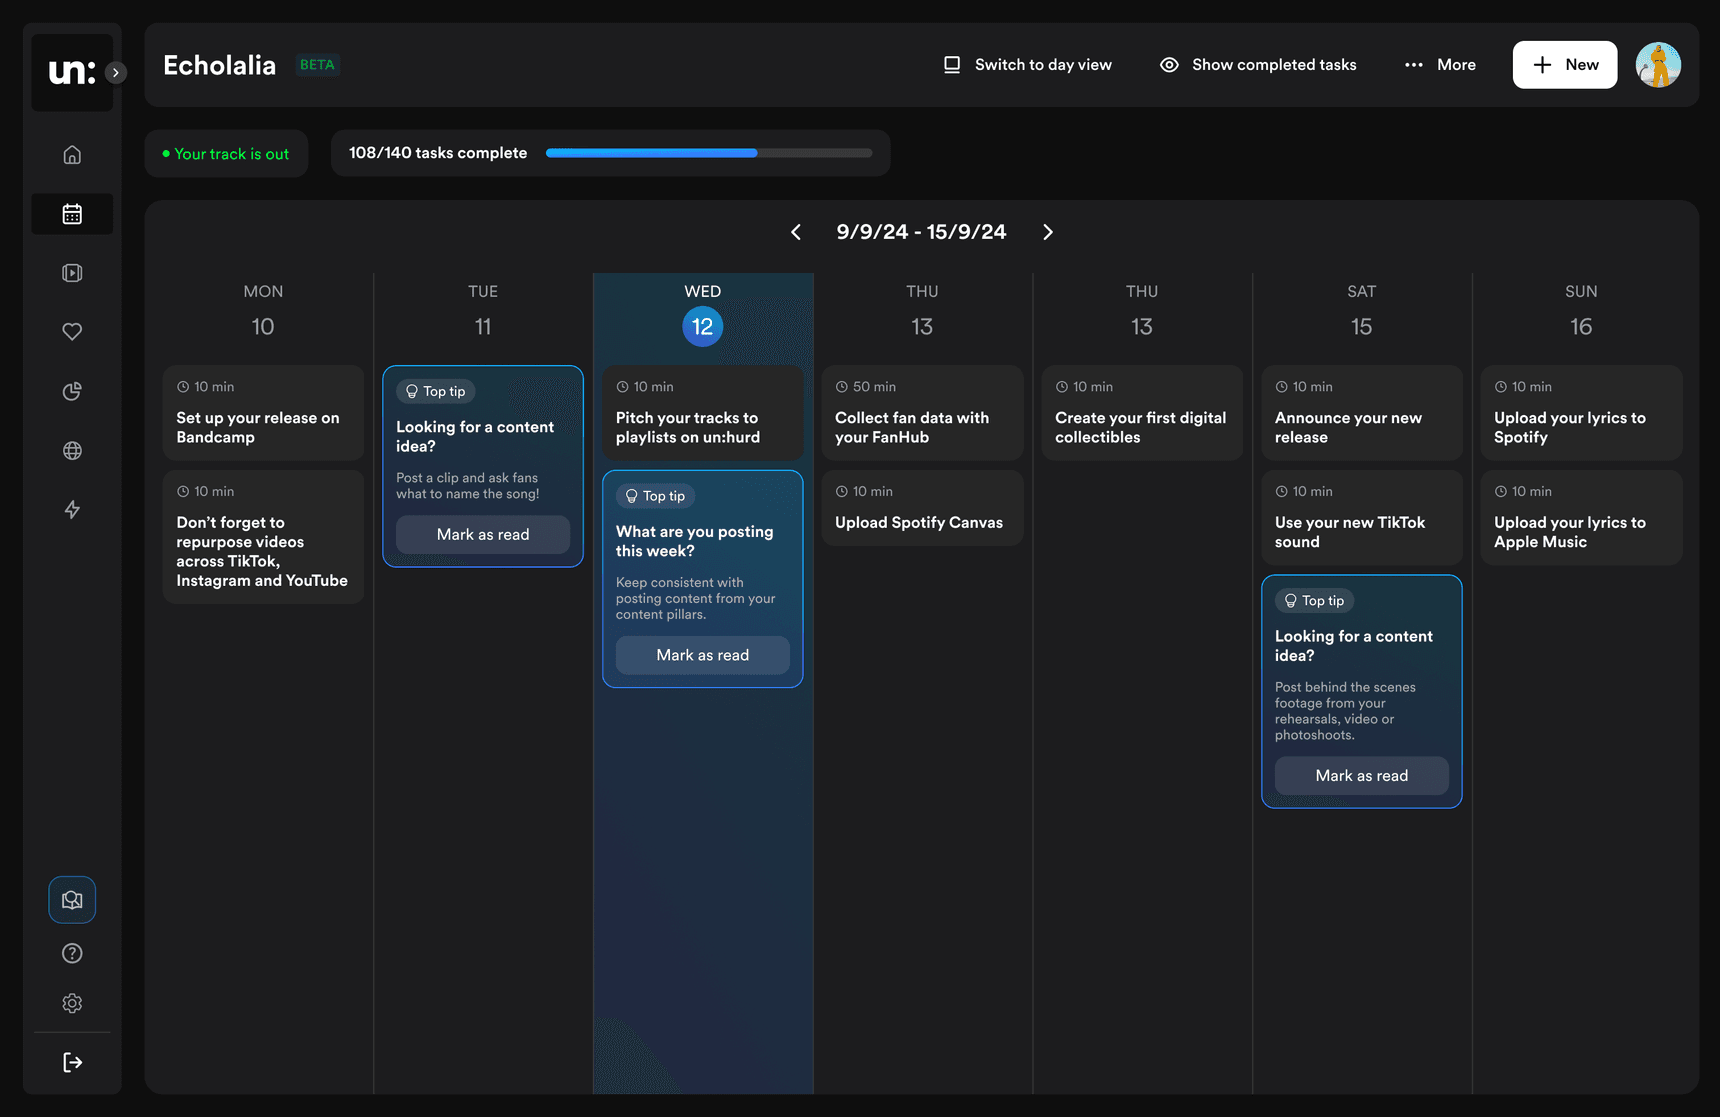
Task: Open the More options menu
Action: coord(1440,65)
